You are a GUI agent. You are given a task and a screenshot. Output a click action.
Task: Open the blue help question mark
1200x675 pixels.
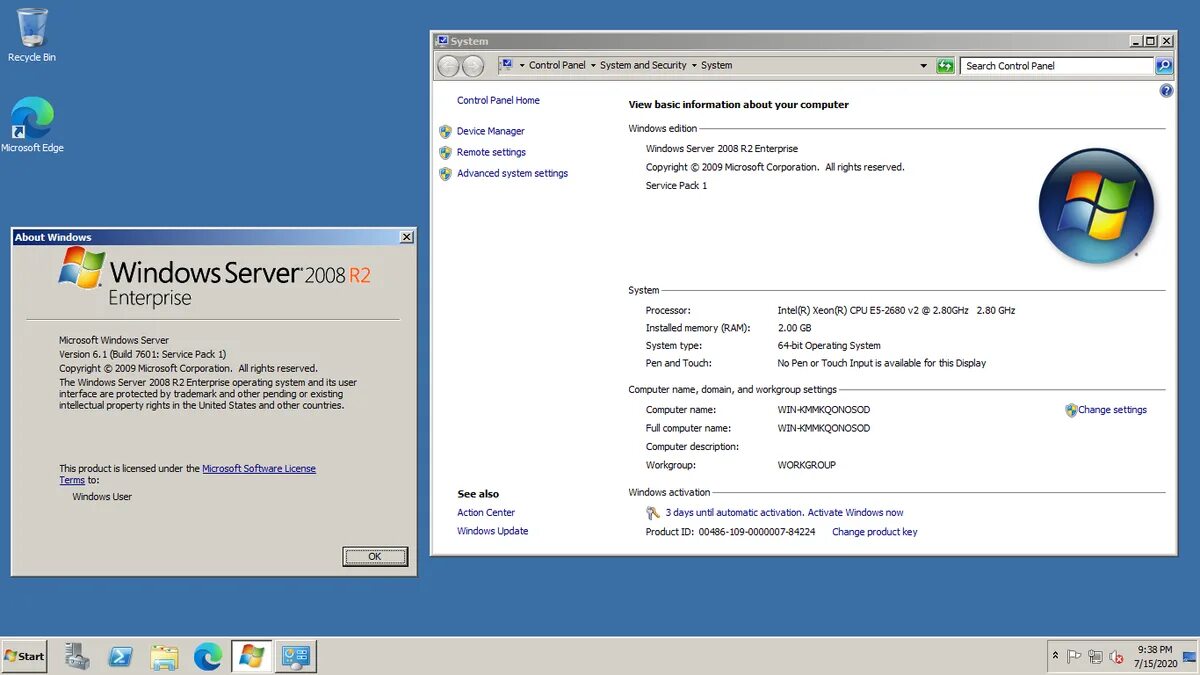(1166, 91)
